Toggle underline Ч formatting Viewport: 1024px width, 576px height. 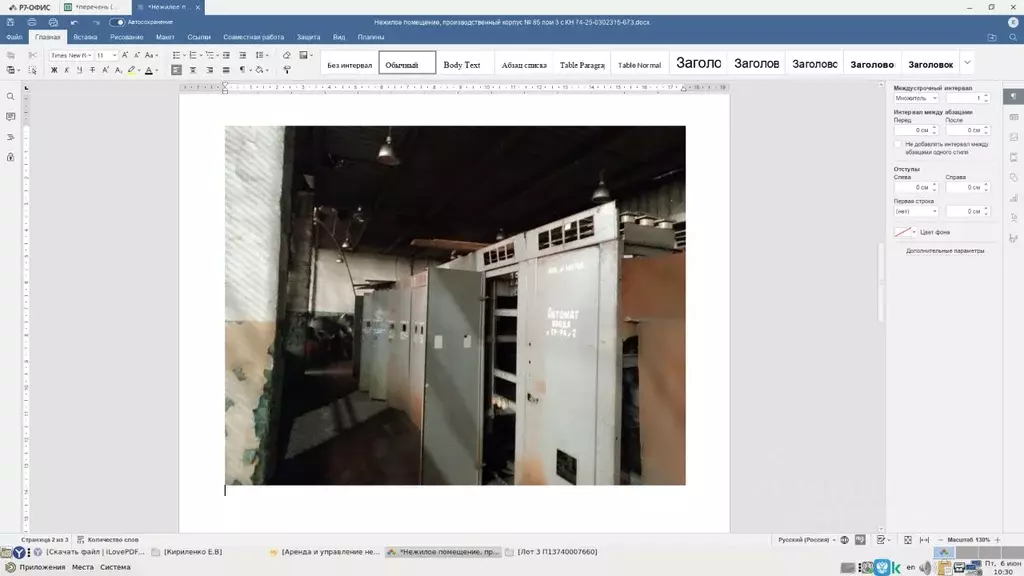coord(80,70)
